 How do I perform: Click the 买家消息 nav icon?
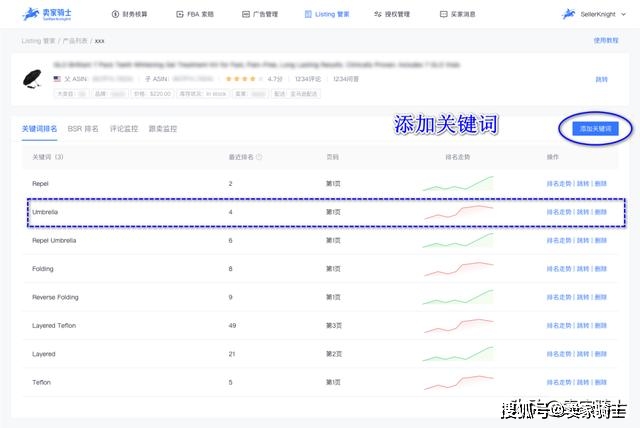click(444, 14)
